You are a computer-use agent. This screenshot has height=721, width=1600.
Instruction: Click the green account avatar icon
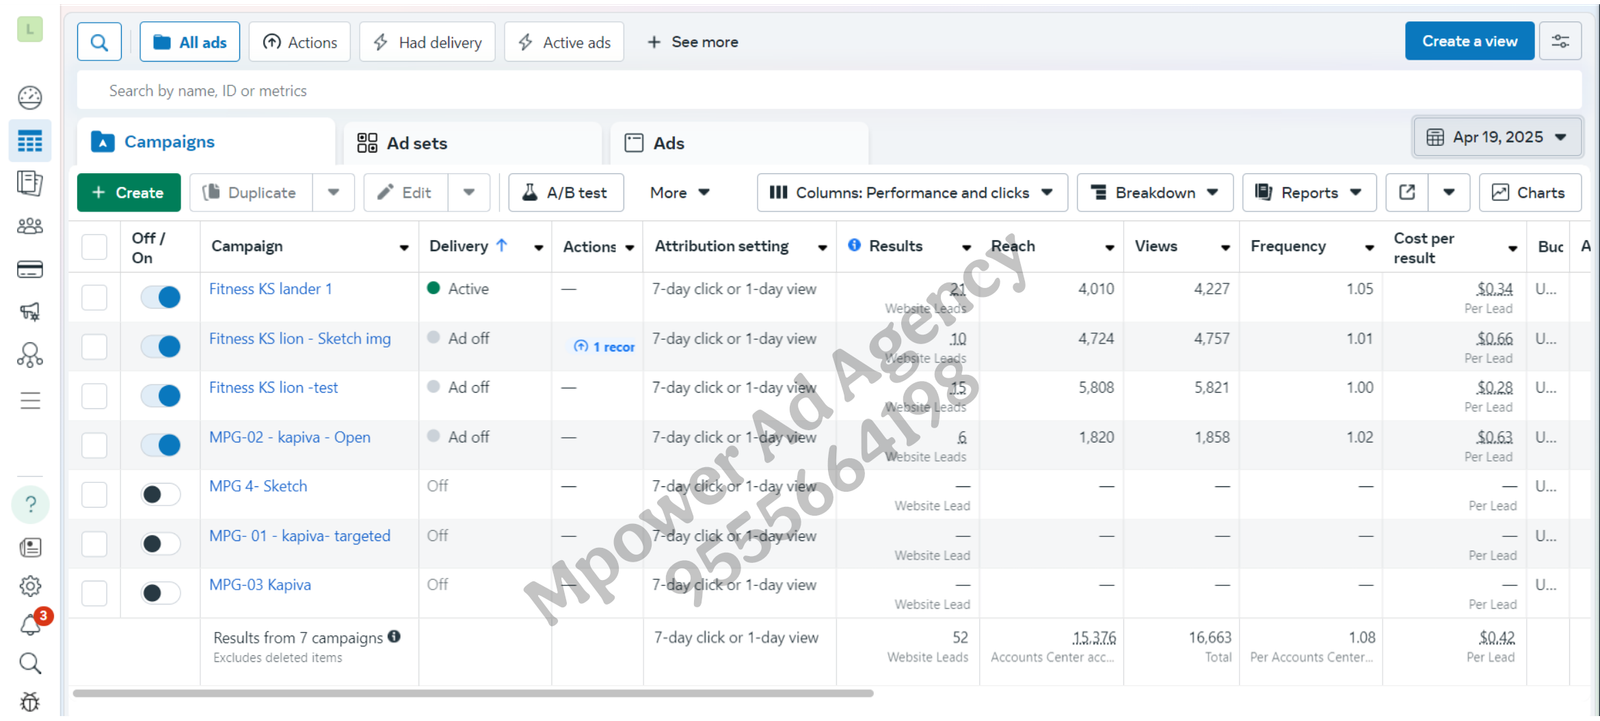point(30,29)
